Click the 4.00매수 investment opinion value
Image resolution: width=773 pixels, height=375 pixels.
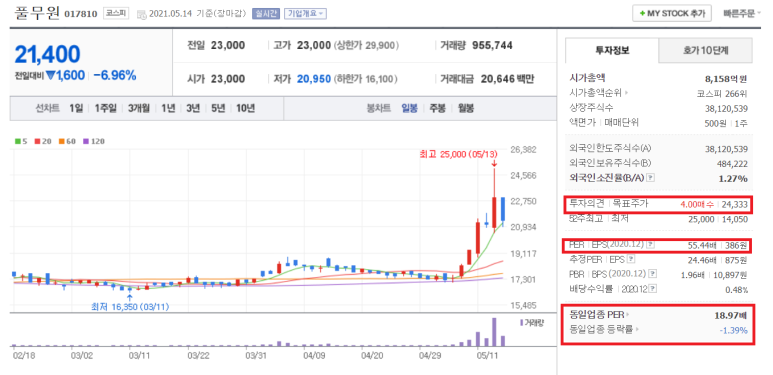coord(696,204)
